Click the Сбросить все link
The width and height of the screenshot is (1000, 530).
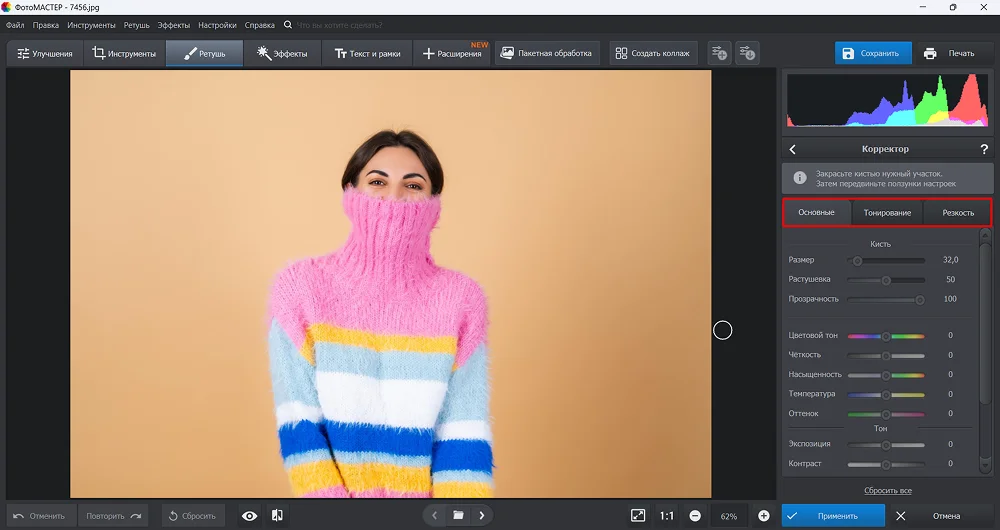click(x=888, y=490)
